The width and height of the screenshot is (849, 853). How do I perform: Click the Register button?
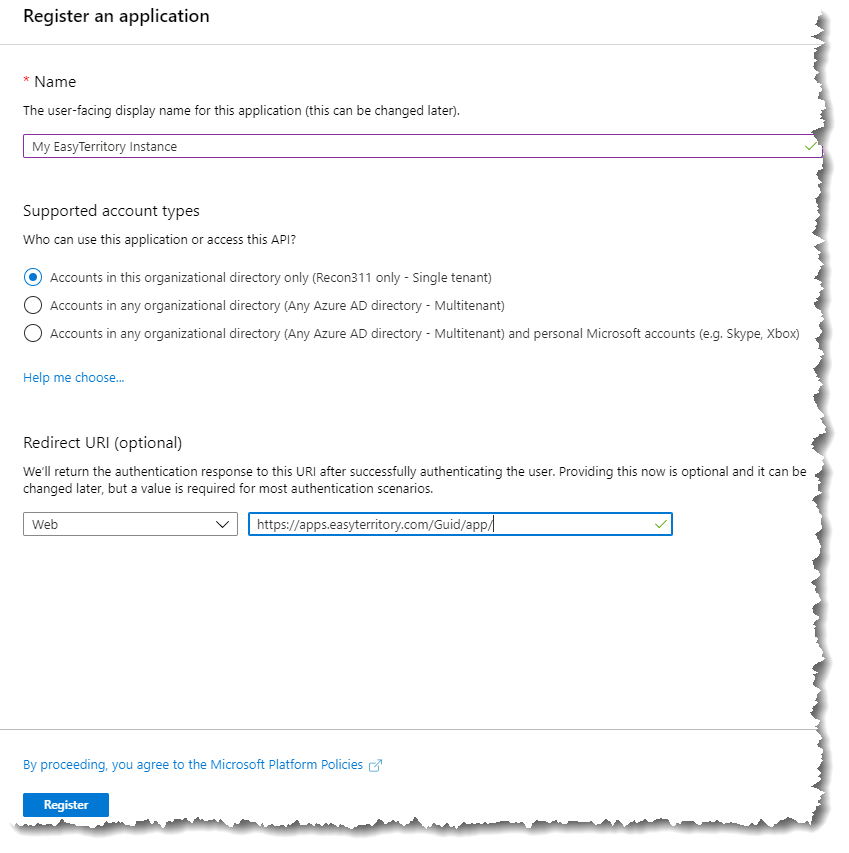(x=66, y=805)
